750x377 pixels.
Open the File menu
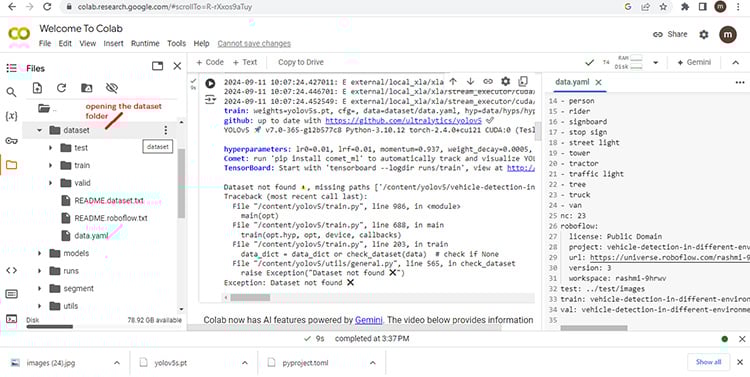(45, 44)
